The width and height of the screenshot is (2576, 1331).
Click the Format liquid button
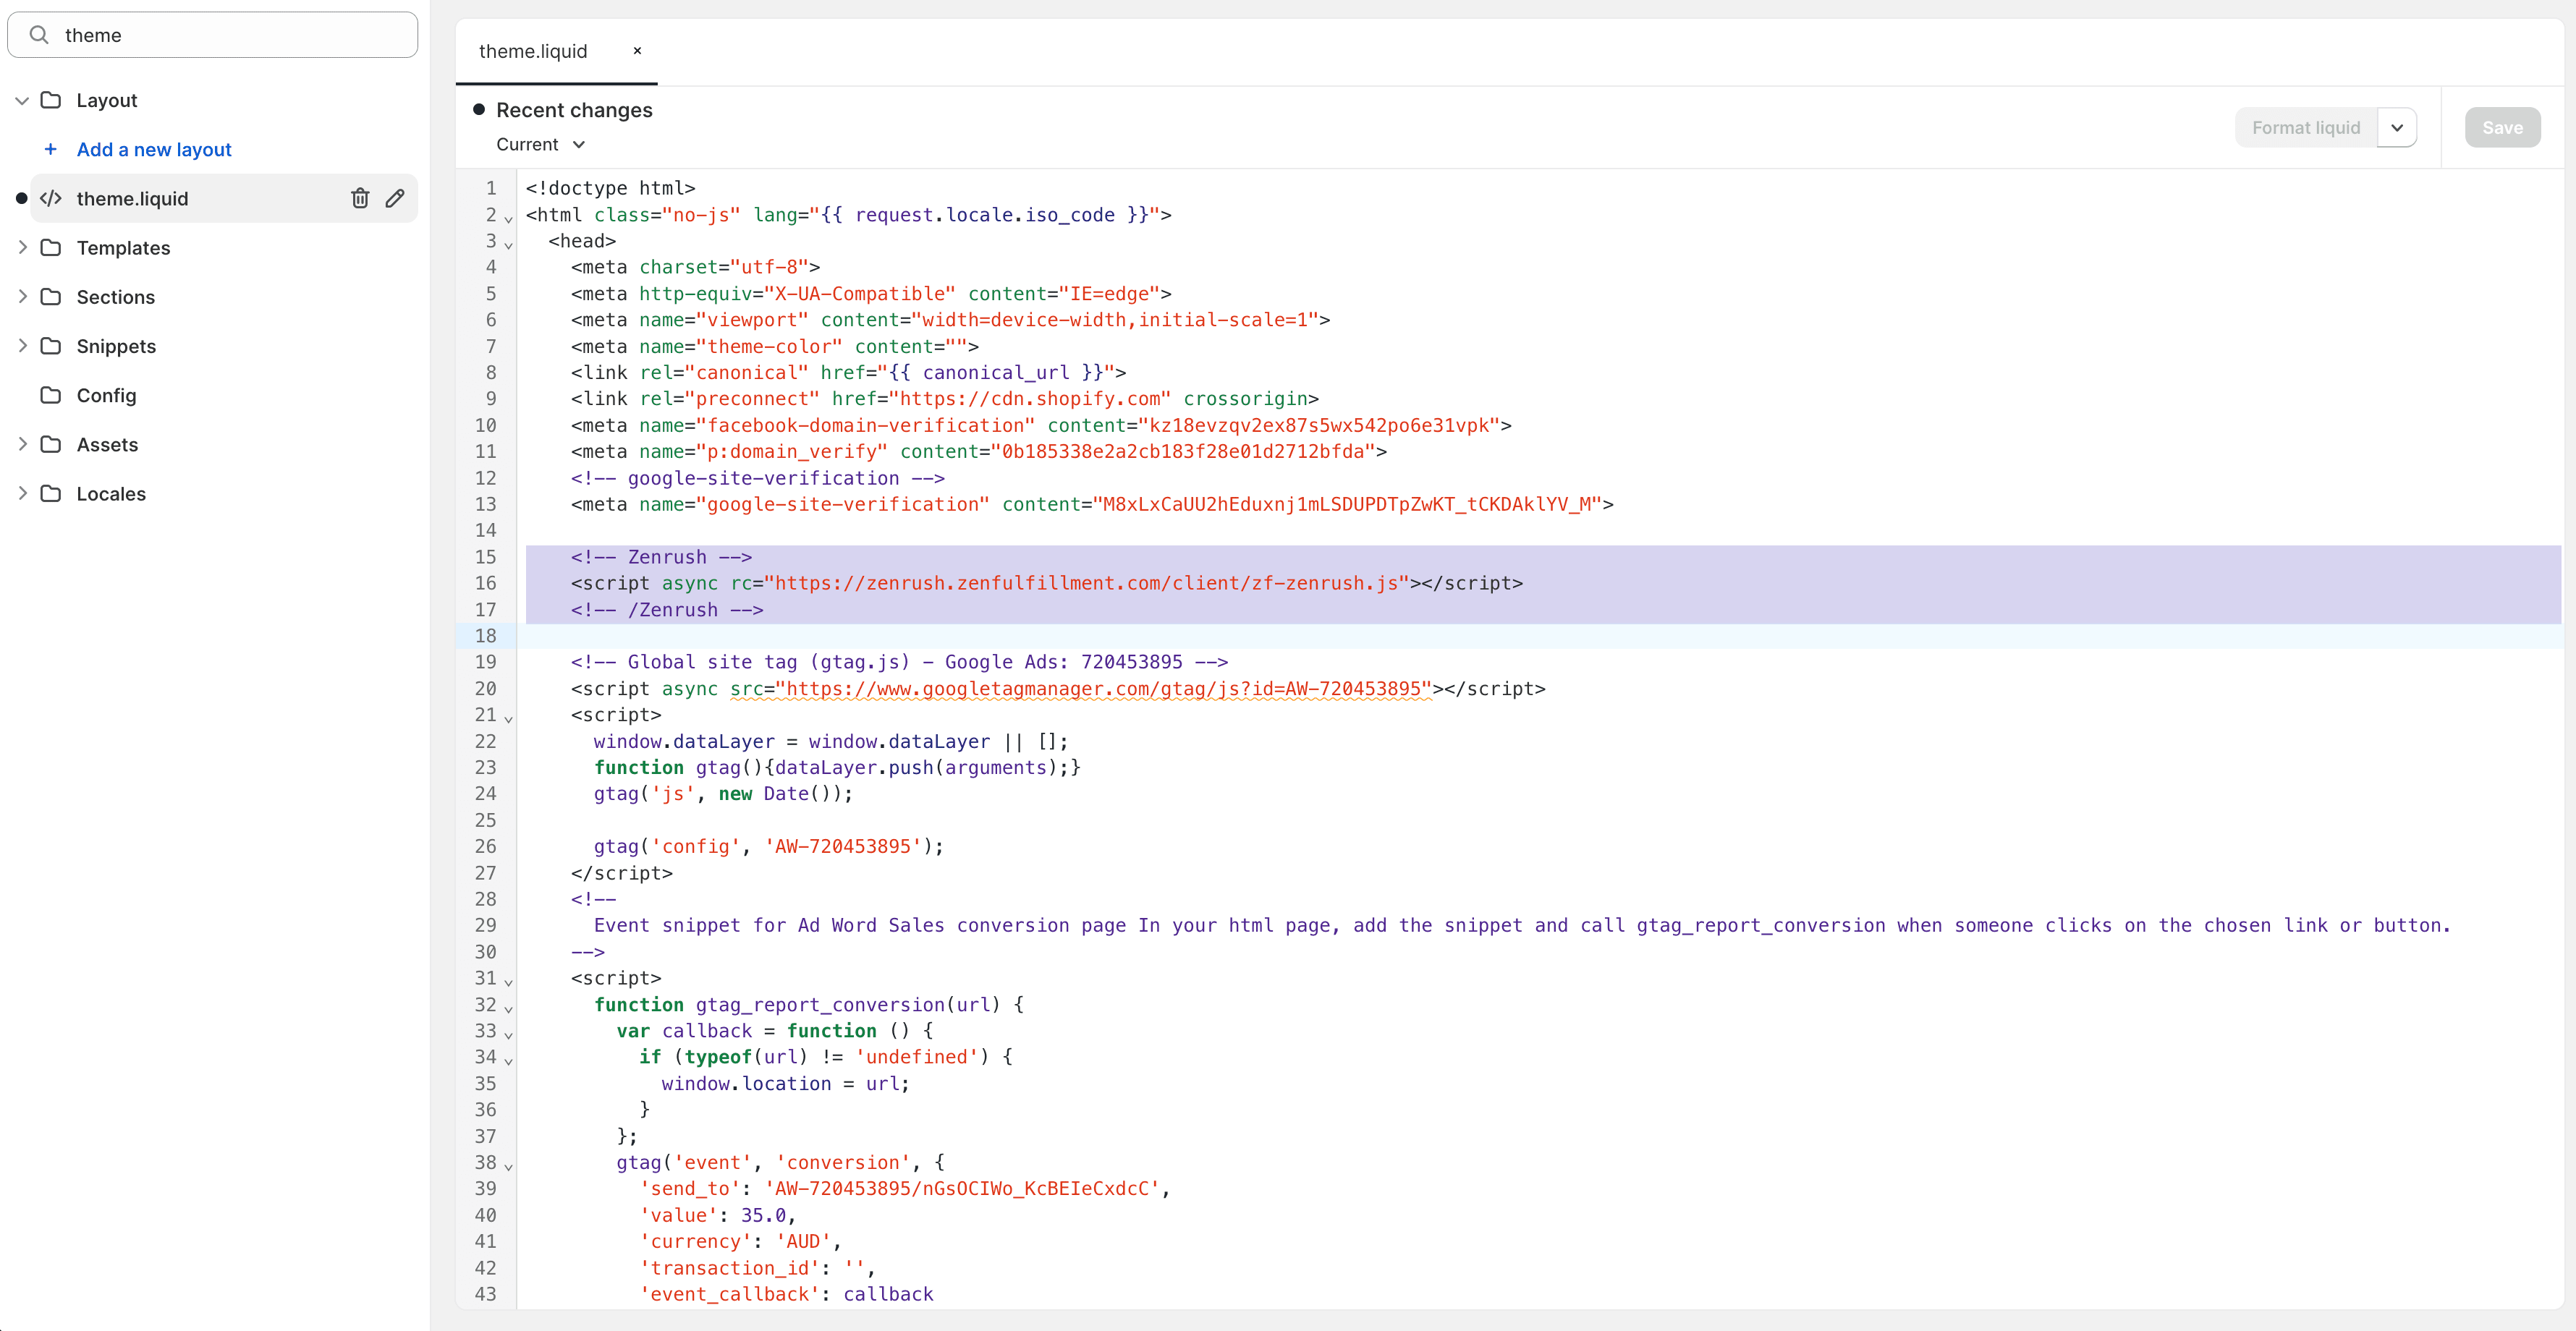[2306, 127]
